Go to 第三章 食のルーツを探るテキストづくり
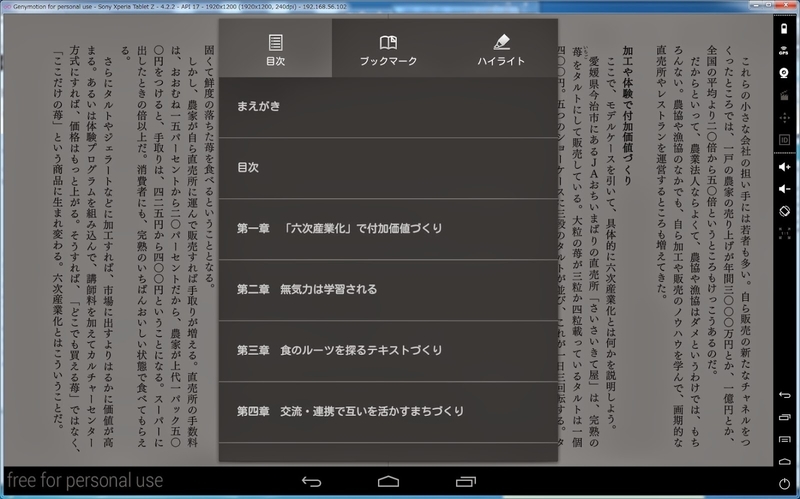The image size is (800, 499). point(388,351)
